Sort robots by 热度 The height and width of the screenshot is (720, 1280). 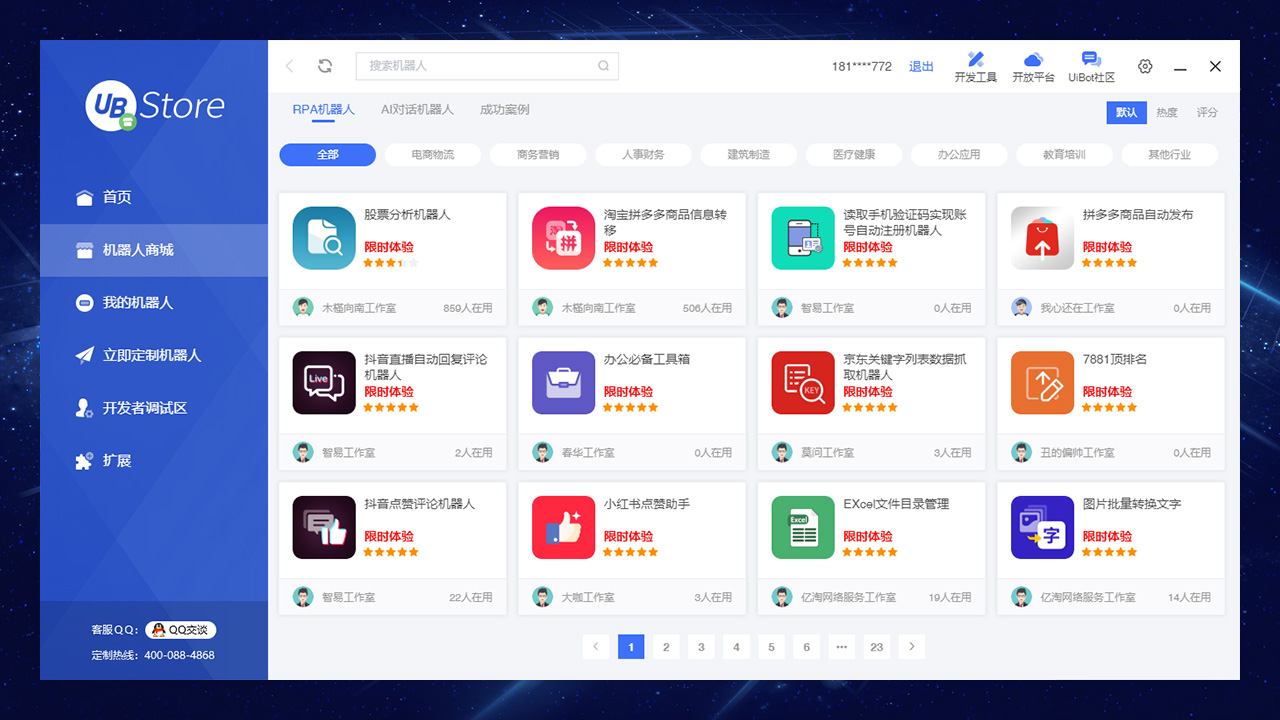pos(1167,113)
